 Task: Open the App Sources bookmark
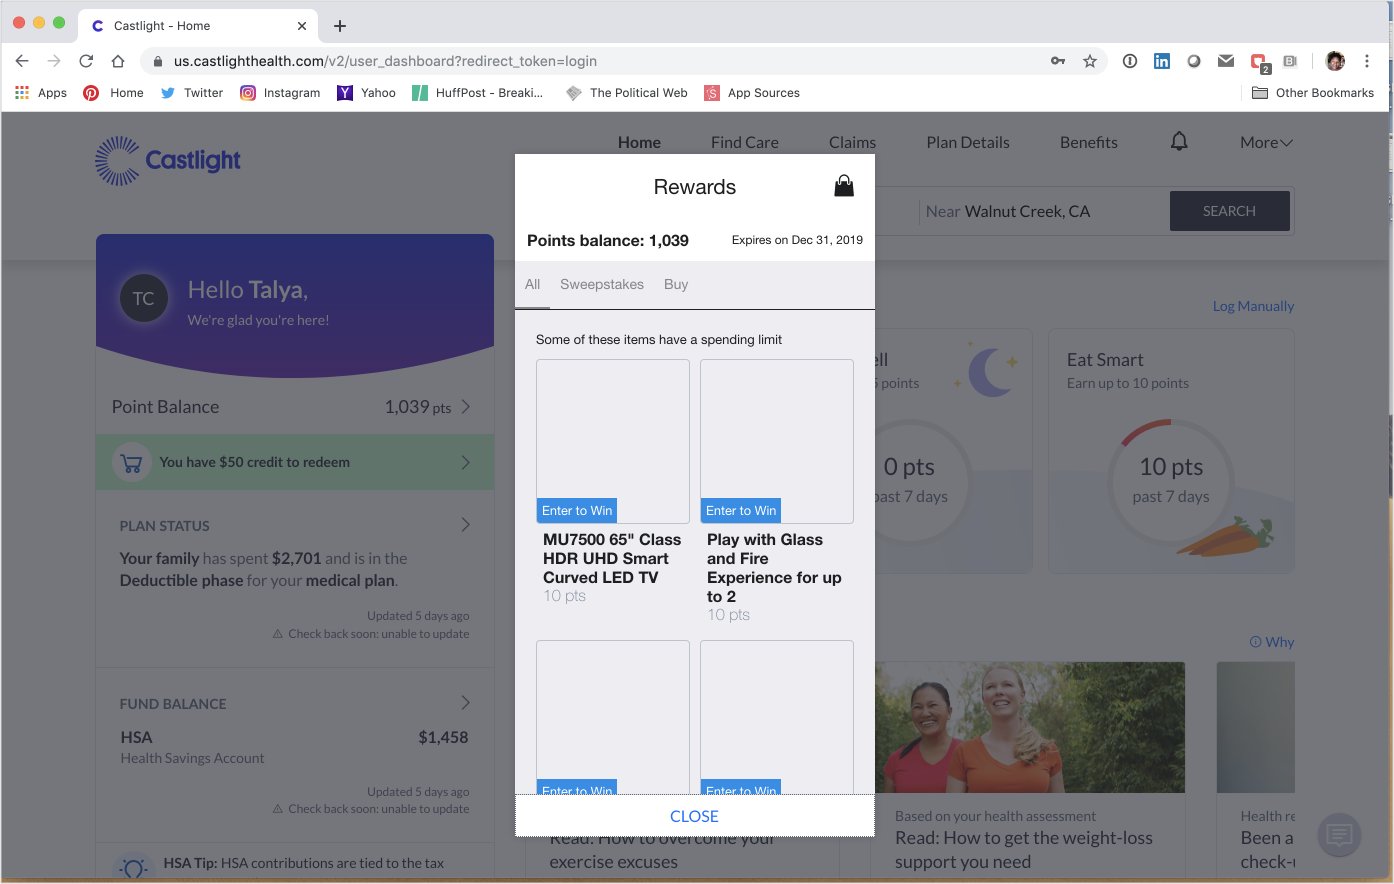click(x=752, y=93)
